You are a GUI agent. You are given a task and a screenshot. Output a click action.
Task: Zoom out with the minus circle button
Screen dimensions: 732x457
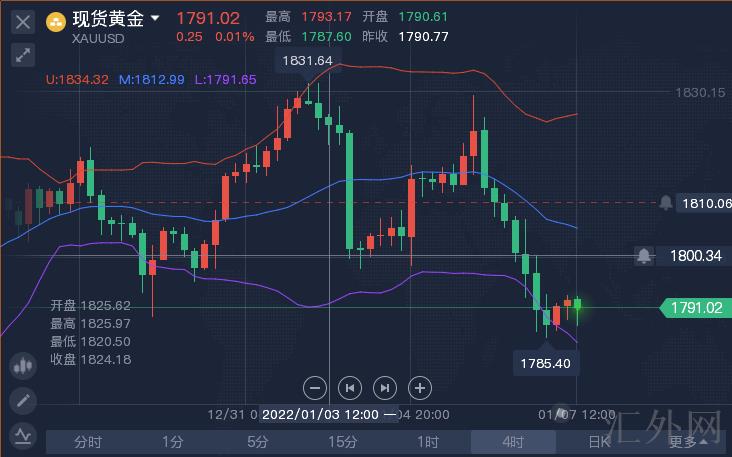pos(315,387)
